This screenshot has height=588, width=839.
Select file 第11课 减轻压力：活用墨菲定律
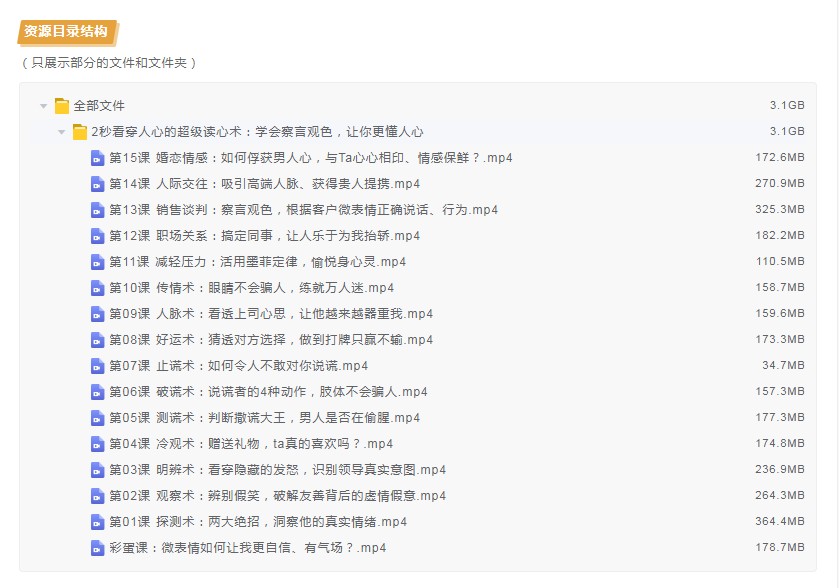pos(257,262)
